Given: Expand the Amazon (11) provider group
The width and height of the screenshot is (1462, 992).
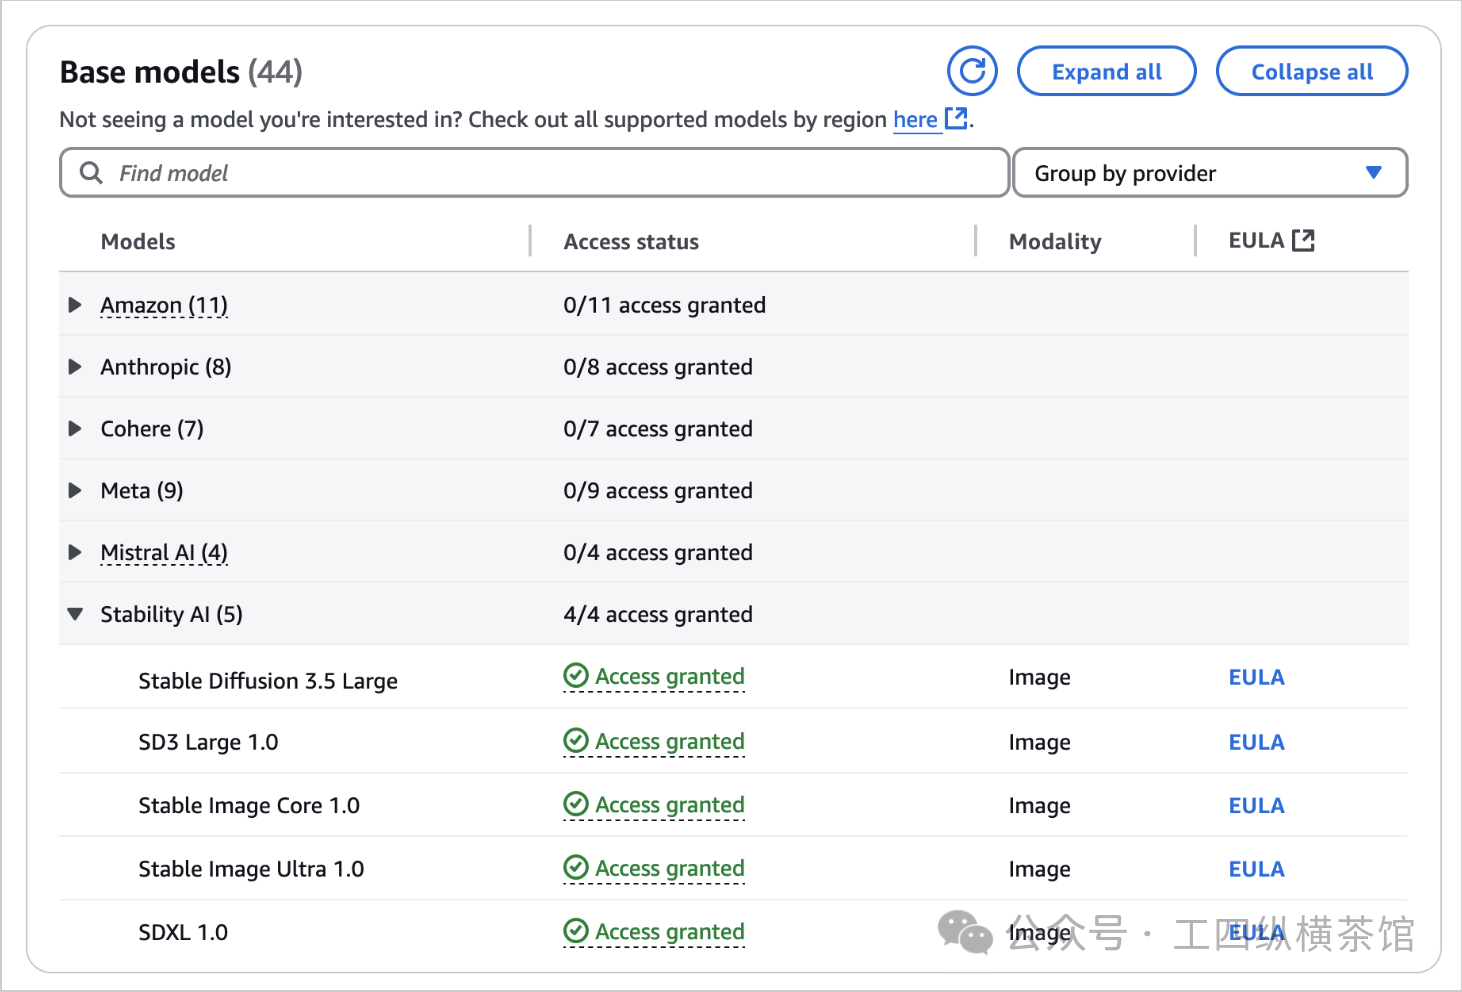Looking at the screenshot, I should tap(75, 305).
